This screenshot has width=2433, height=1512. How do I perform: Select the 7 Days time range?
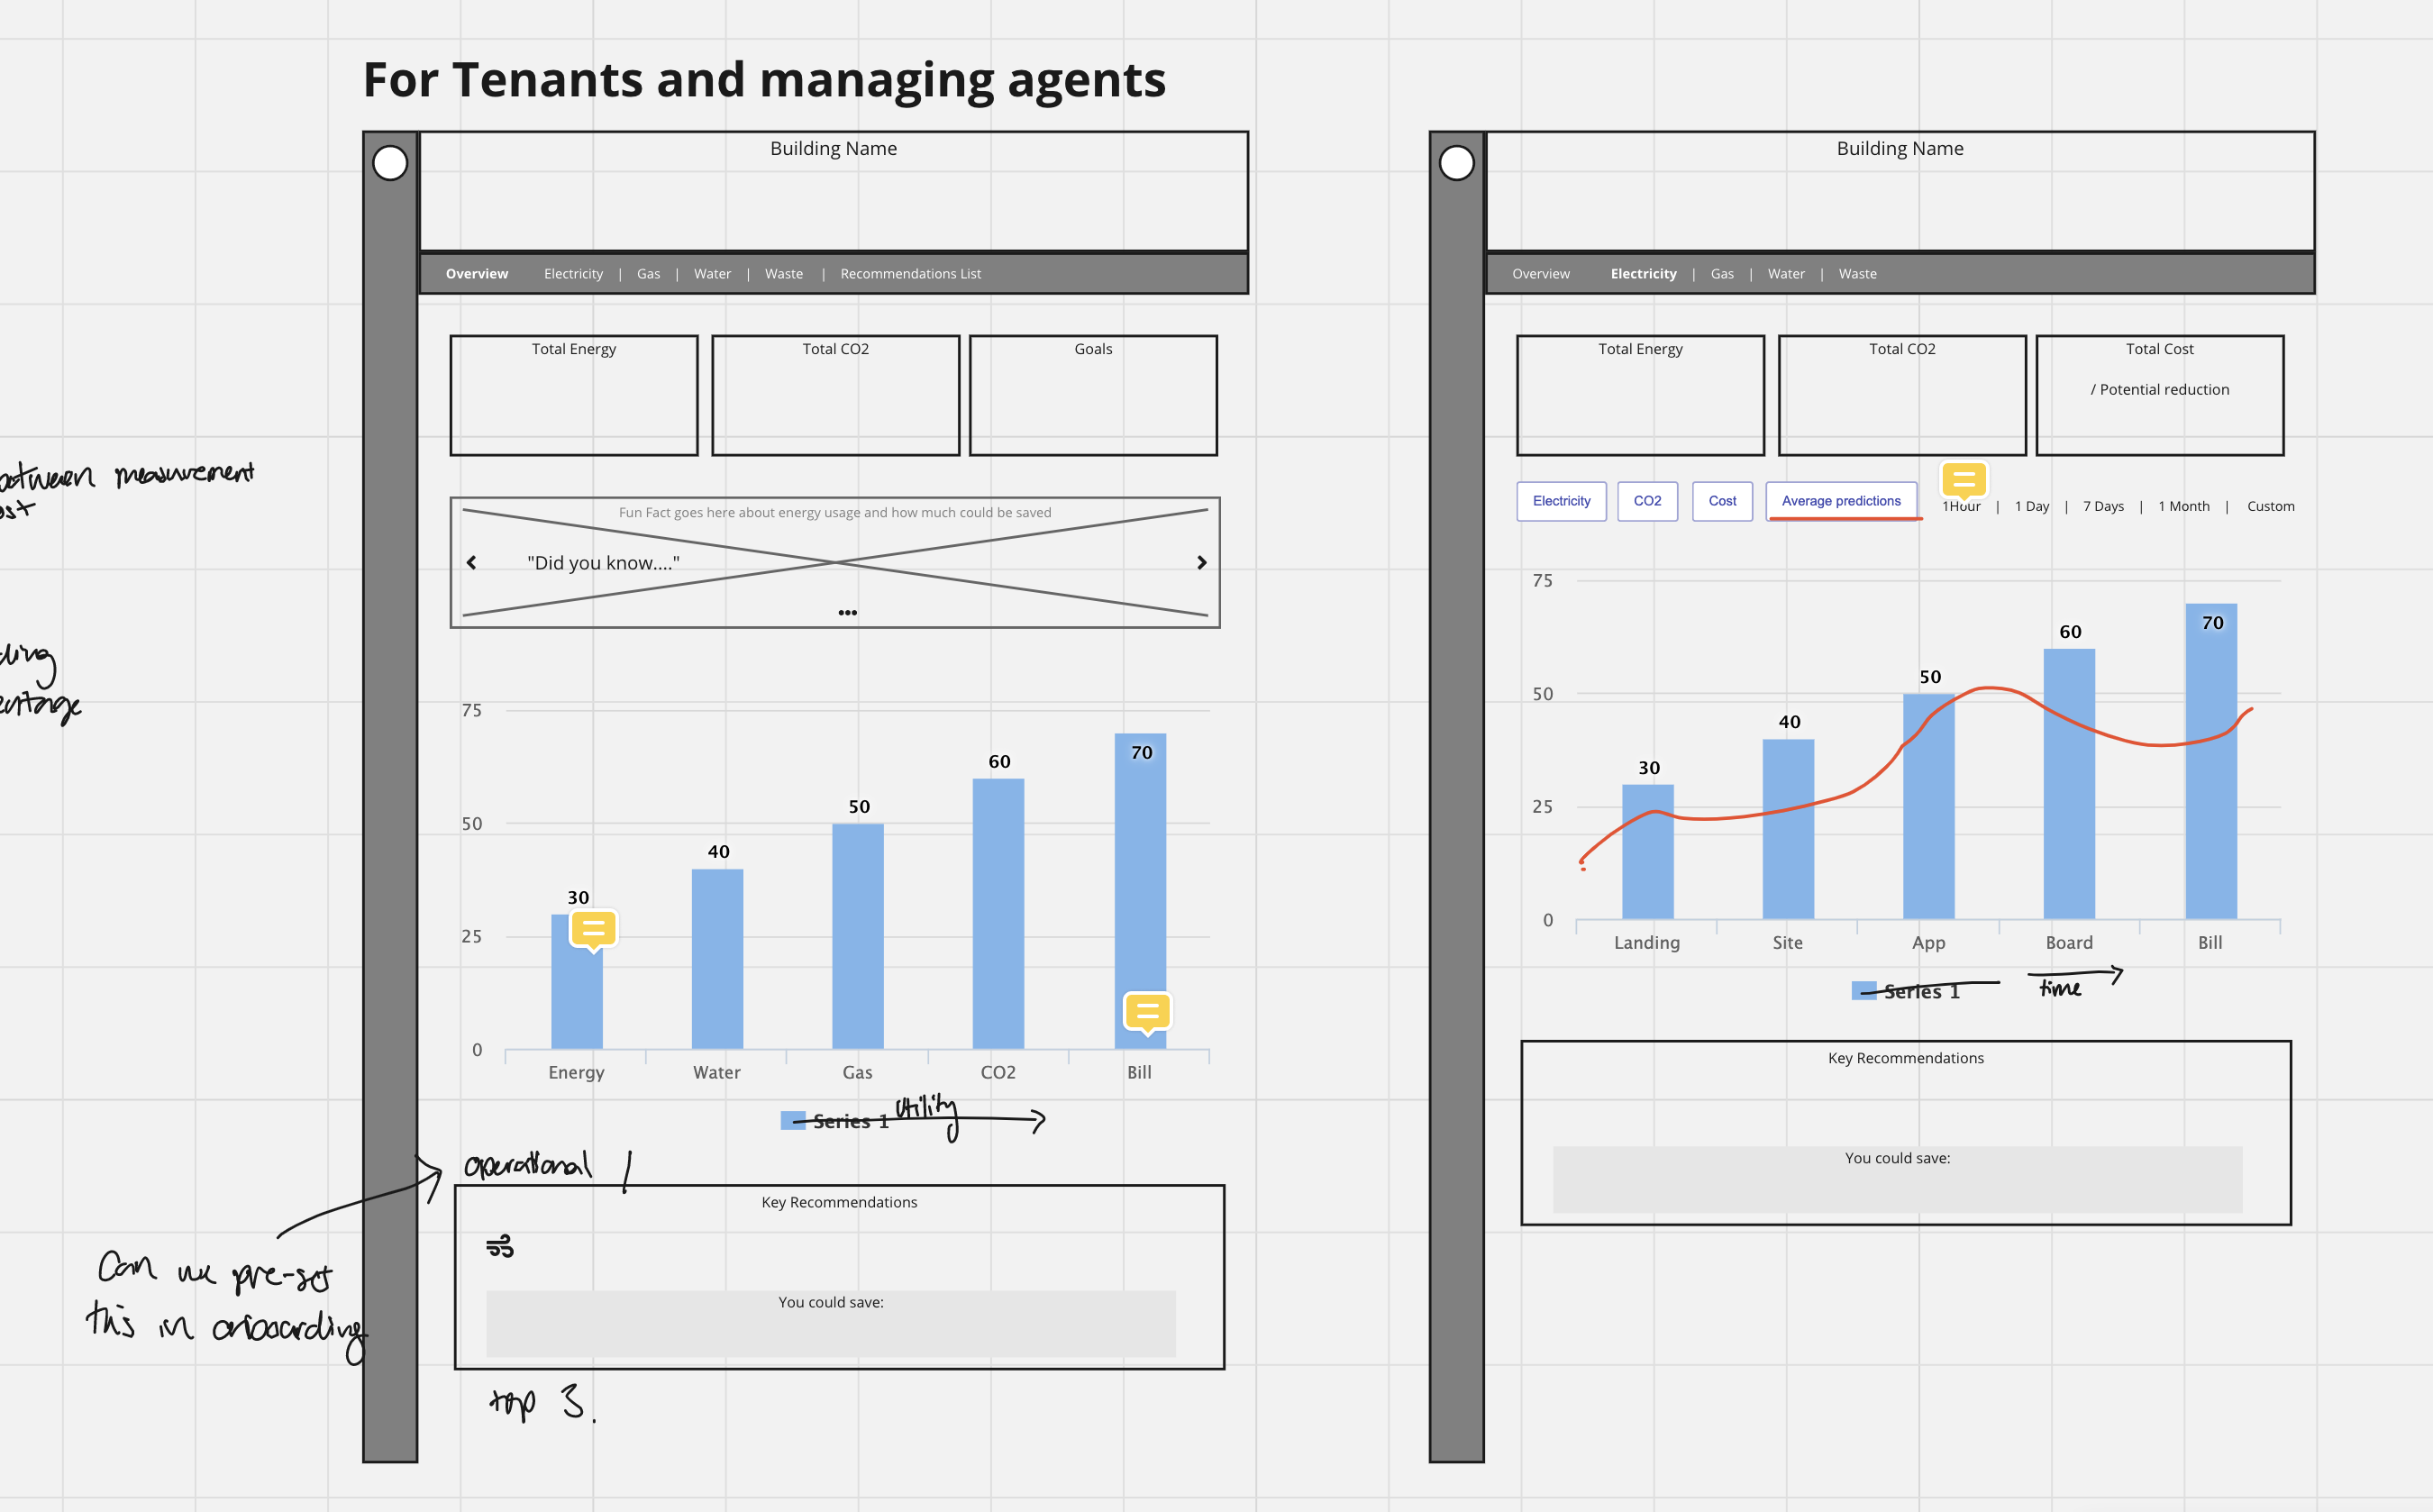2103,506
